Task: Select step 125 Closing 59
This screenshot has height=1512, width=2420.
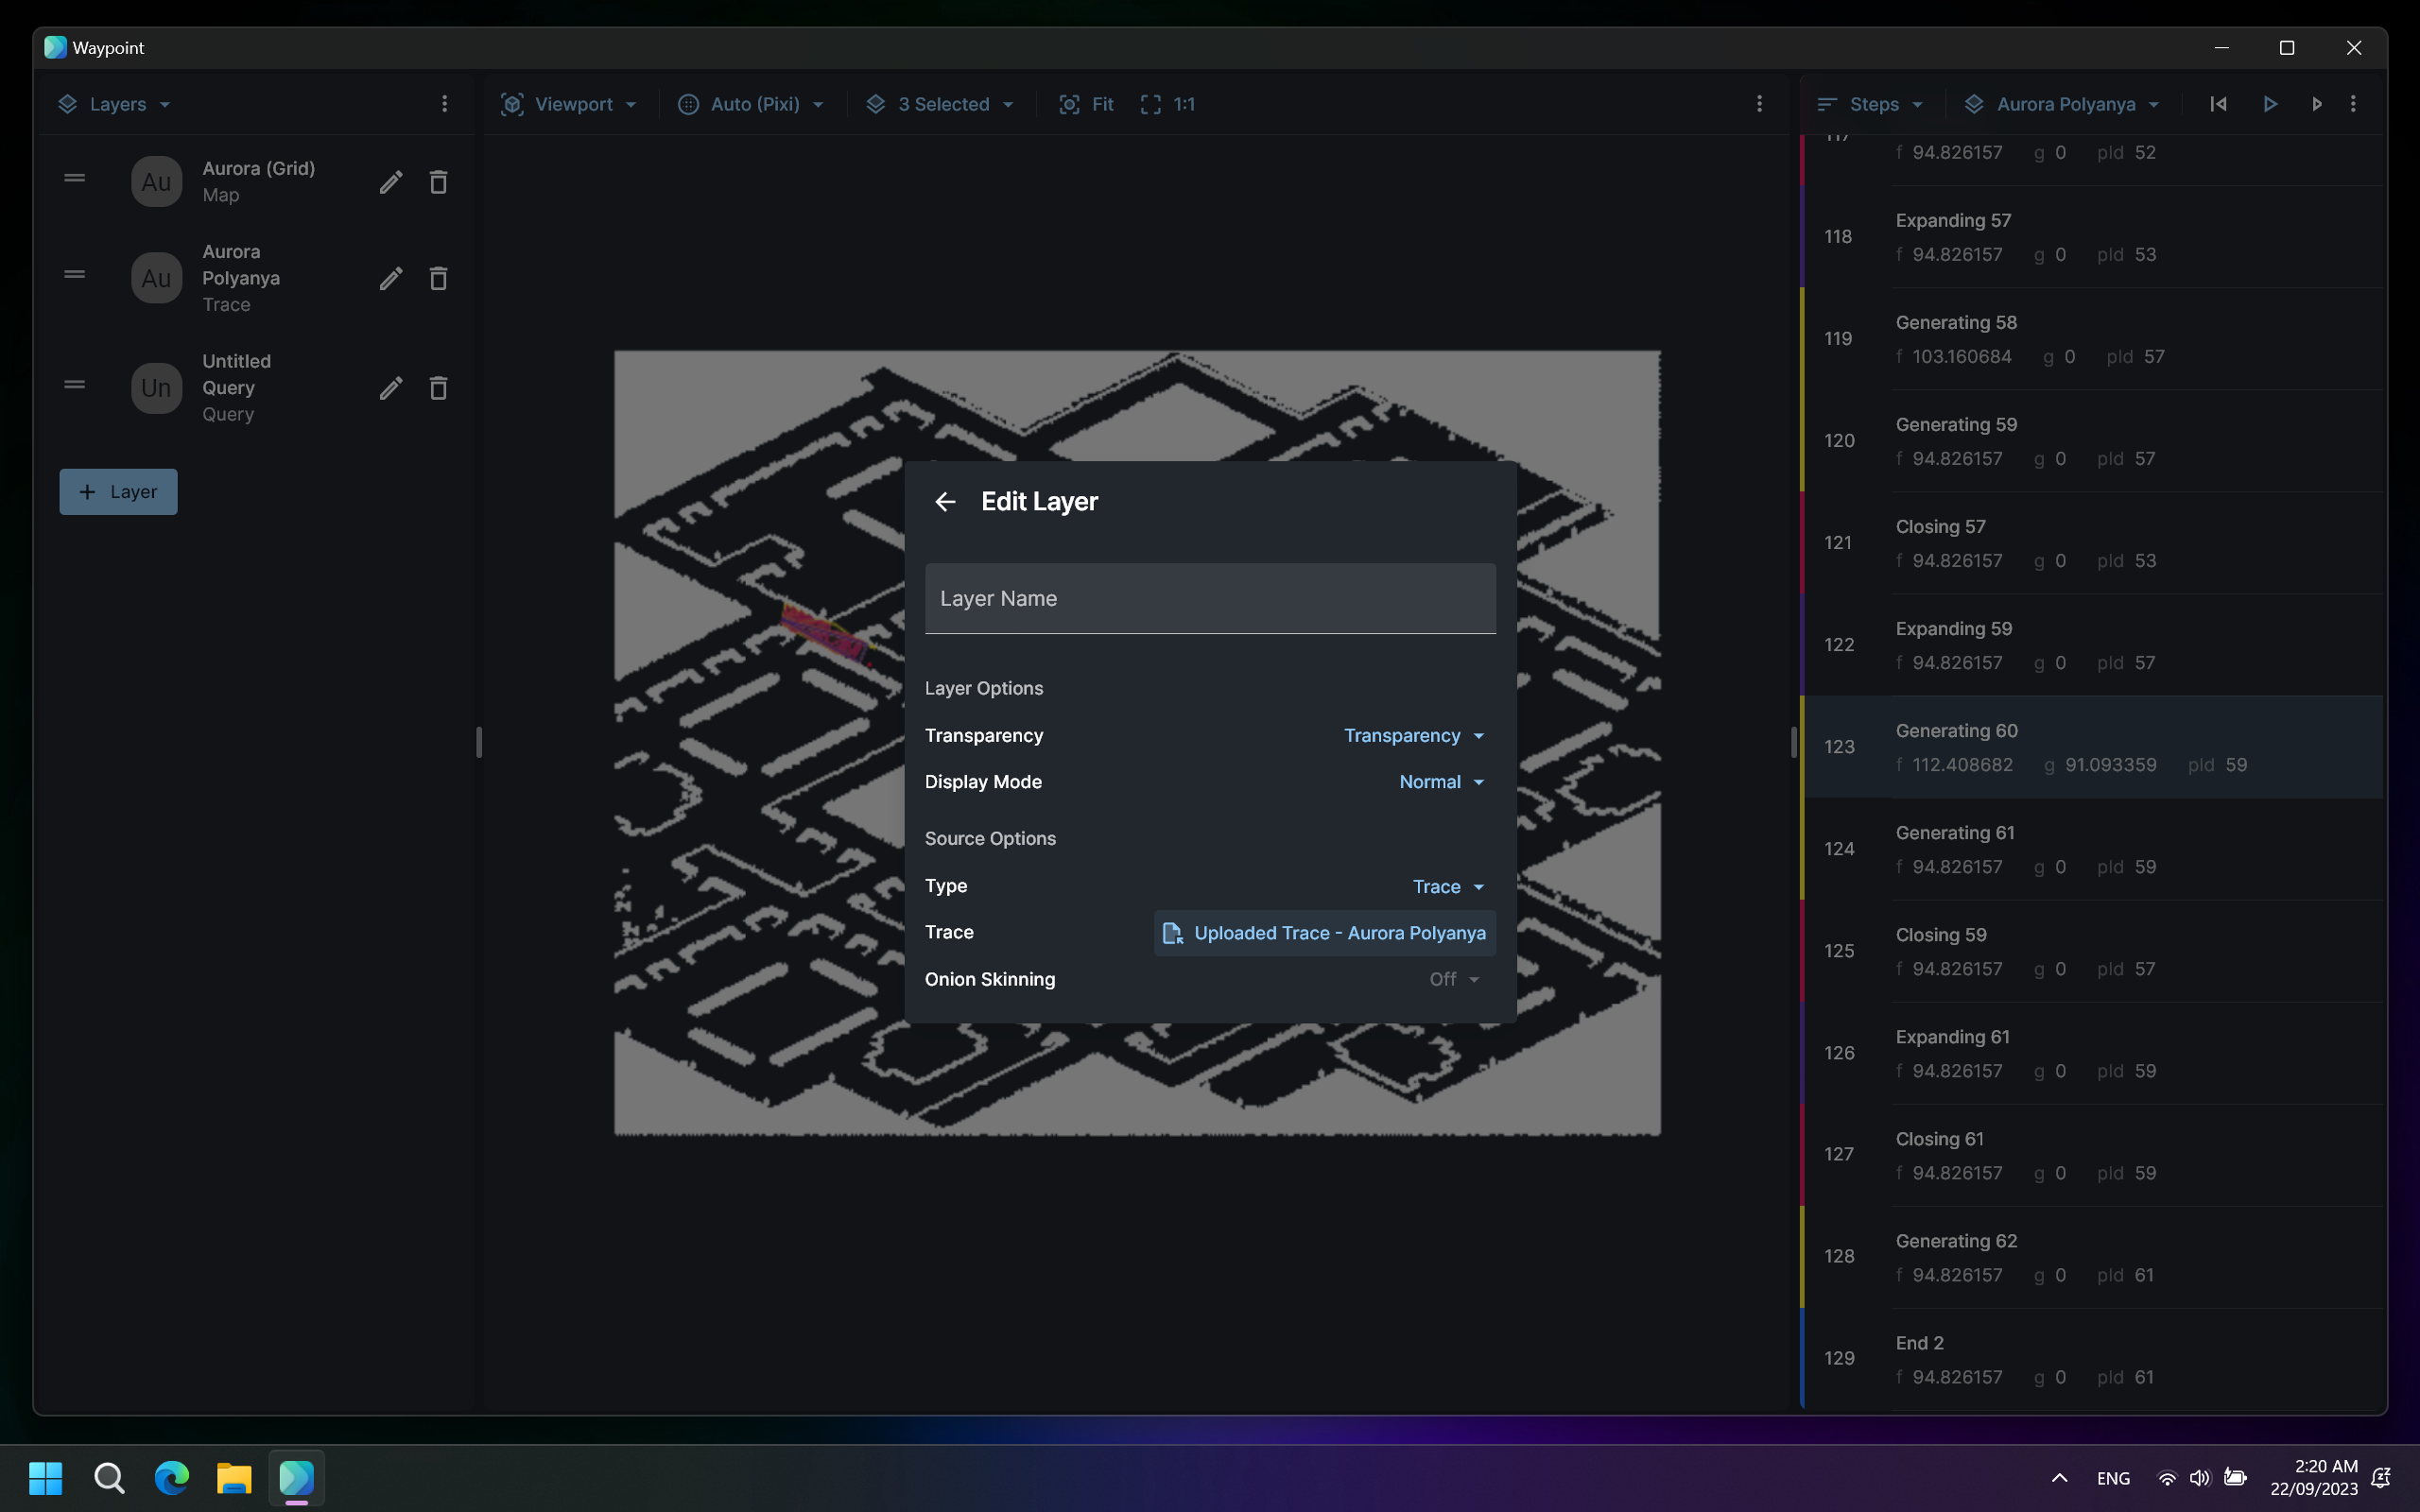Action: click(x=2094, y=951)
